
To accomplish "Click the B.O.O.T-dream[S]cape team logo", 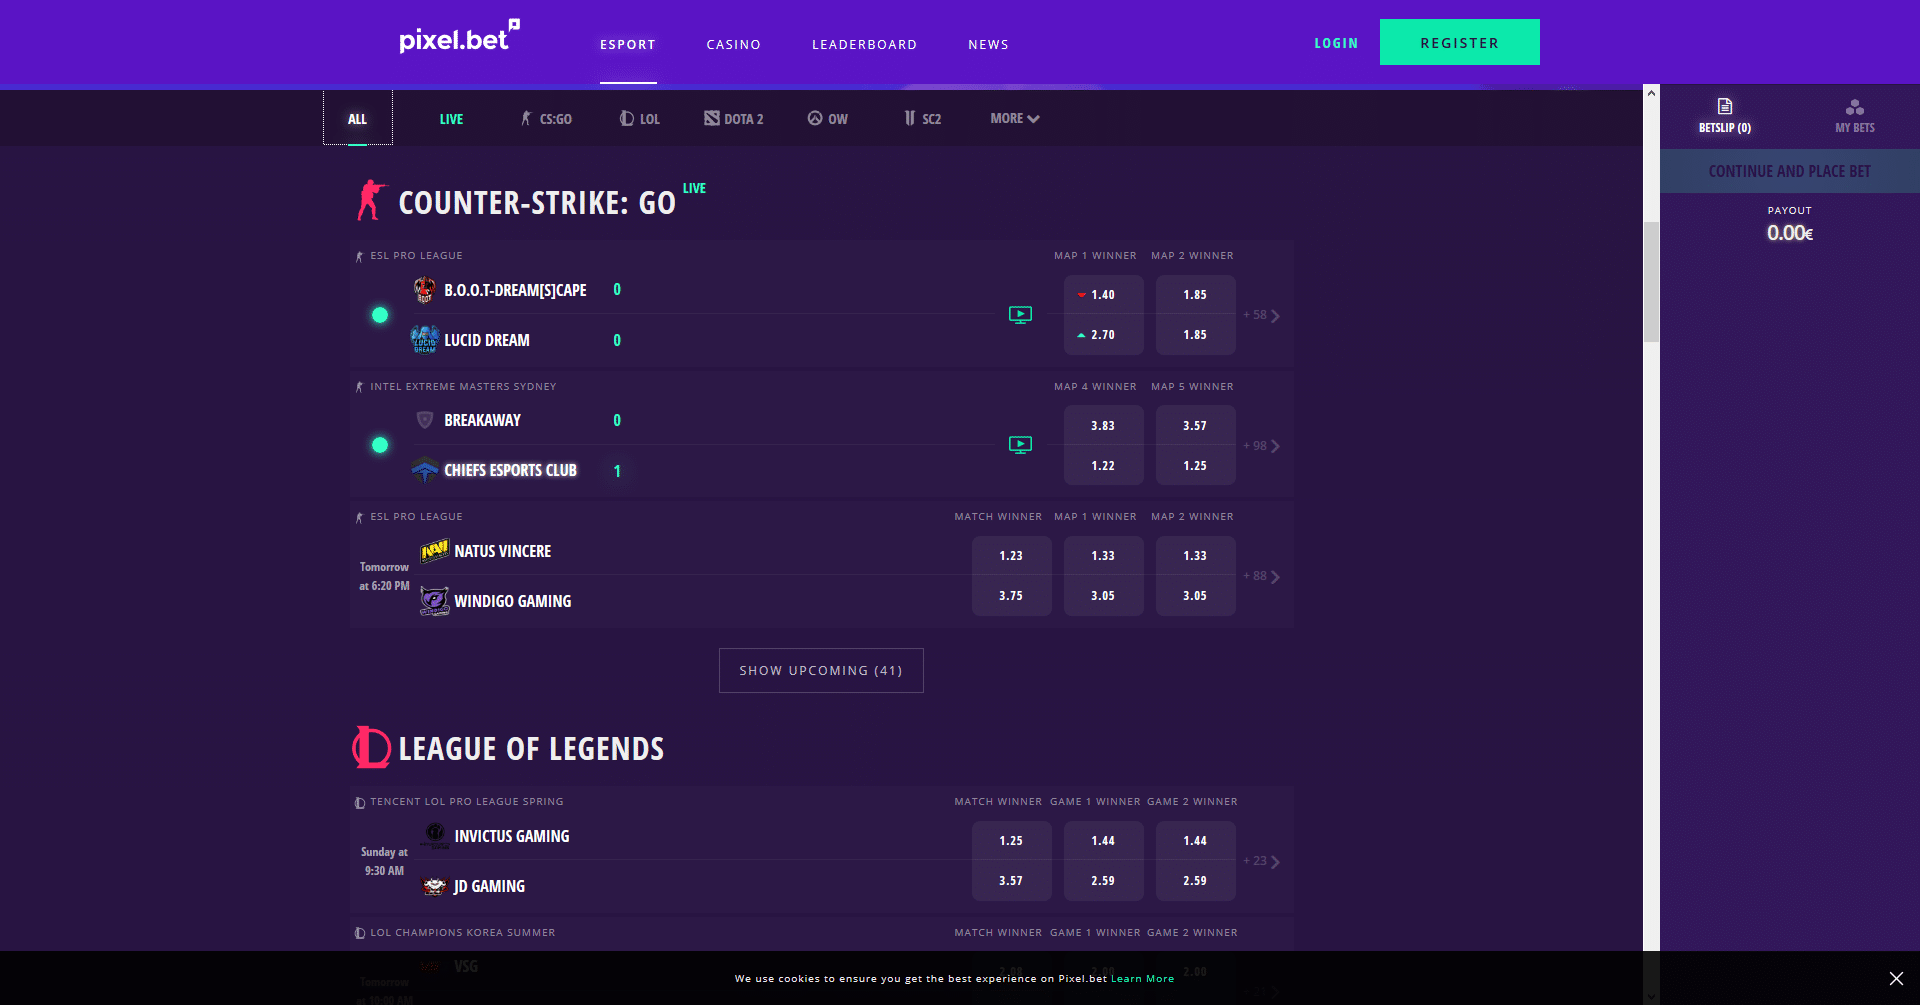I will (x=425, y=290).
